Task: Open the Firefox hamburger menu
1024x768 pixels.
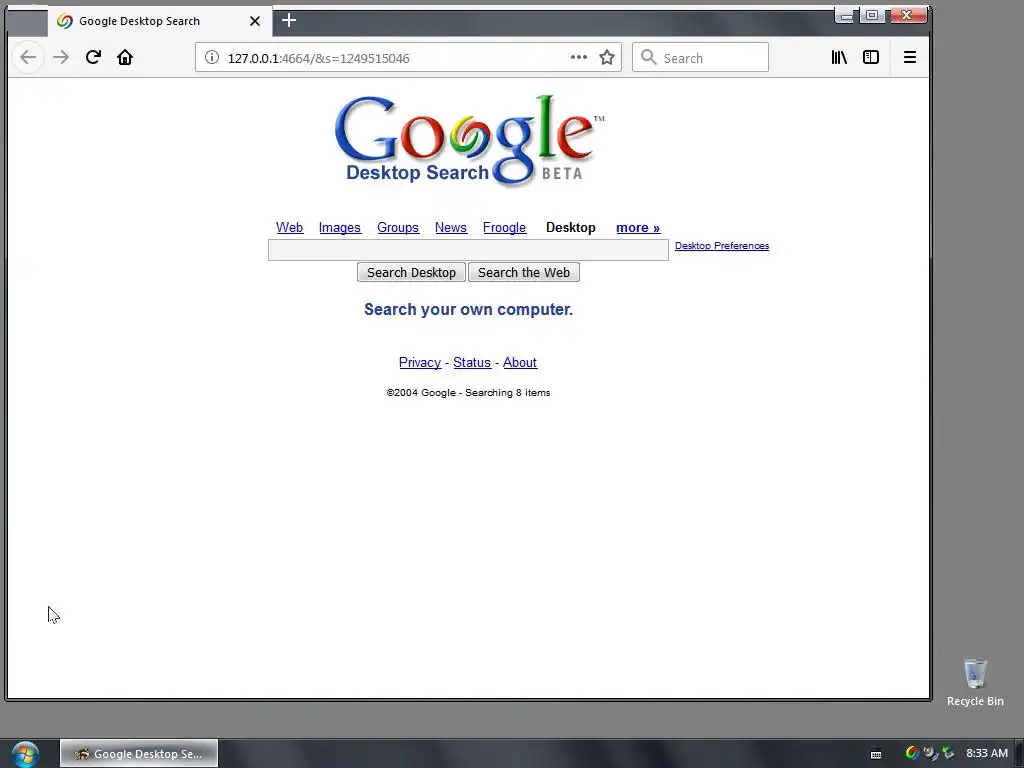Action: point(910,57)
